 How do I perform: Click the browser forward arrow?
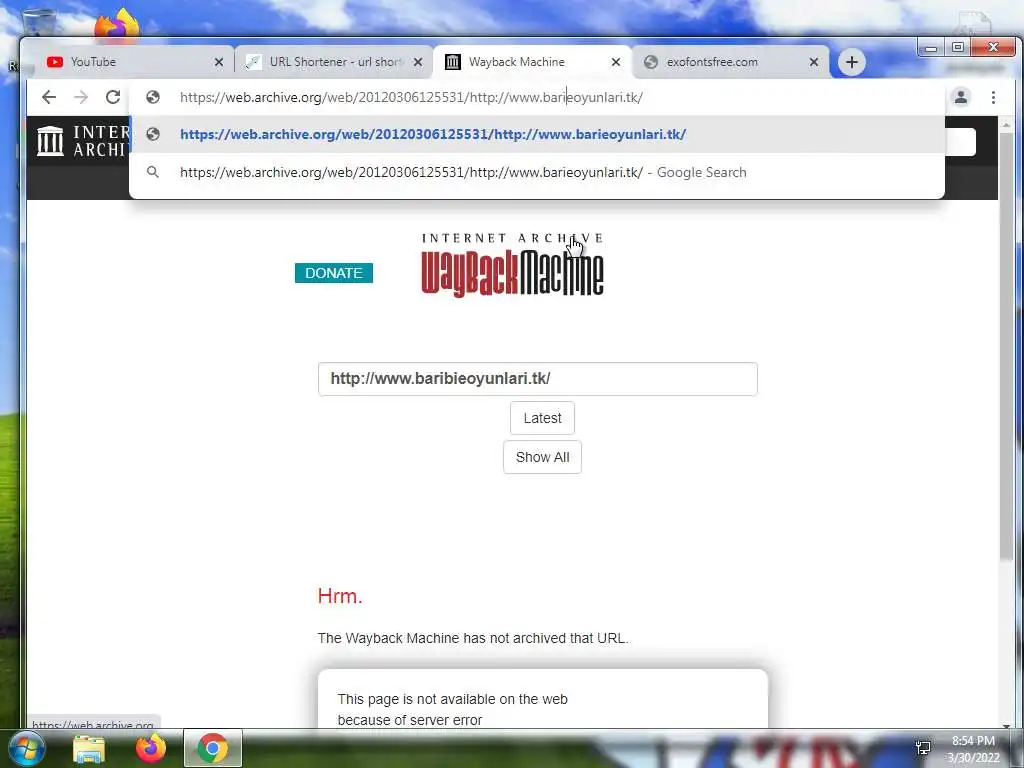click(x=81, y=97)
